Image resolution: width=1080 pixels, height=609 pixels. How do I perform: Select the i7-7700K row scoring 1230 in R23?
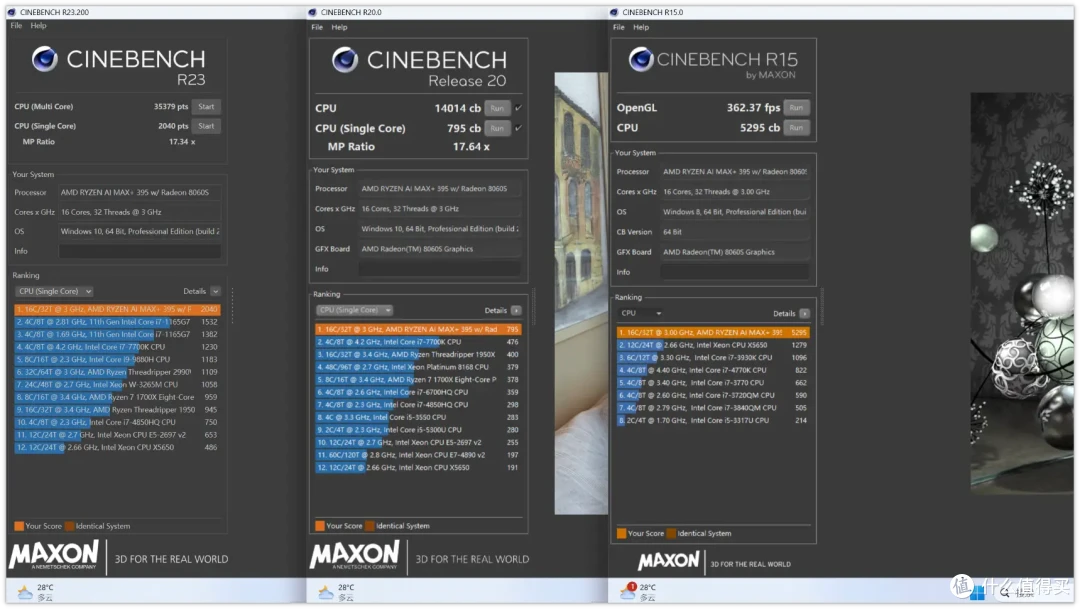pos(117,347)
